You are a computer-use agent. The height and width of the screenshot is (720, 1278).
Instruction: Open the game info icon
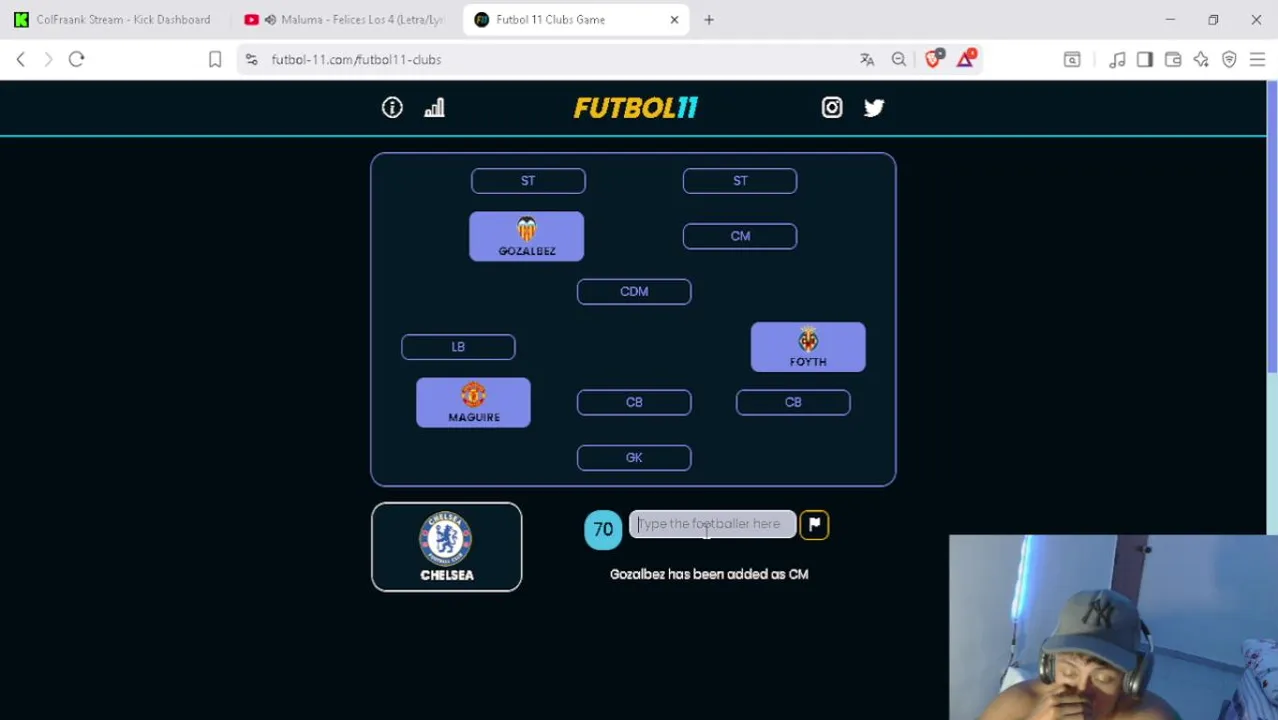pos(392,107)
